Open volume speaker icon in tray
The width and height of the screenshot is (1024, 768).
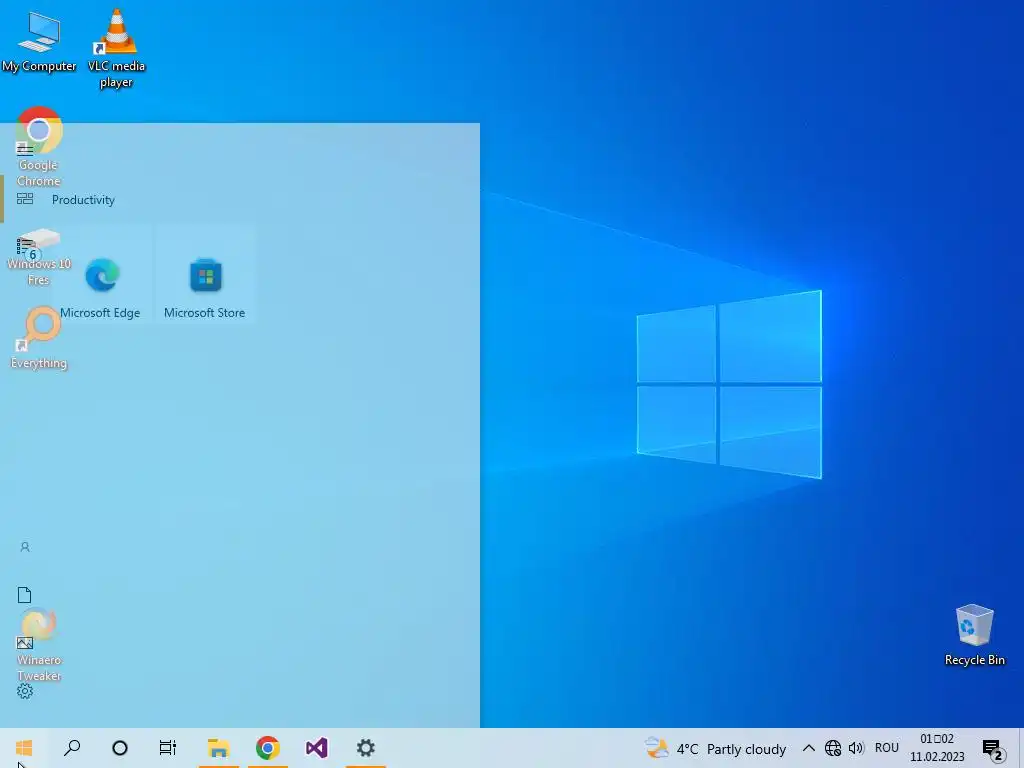click(856, 748)
